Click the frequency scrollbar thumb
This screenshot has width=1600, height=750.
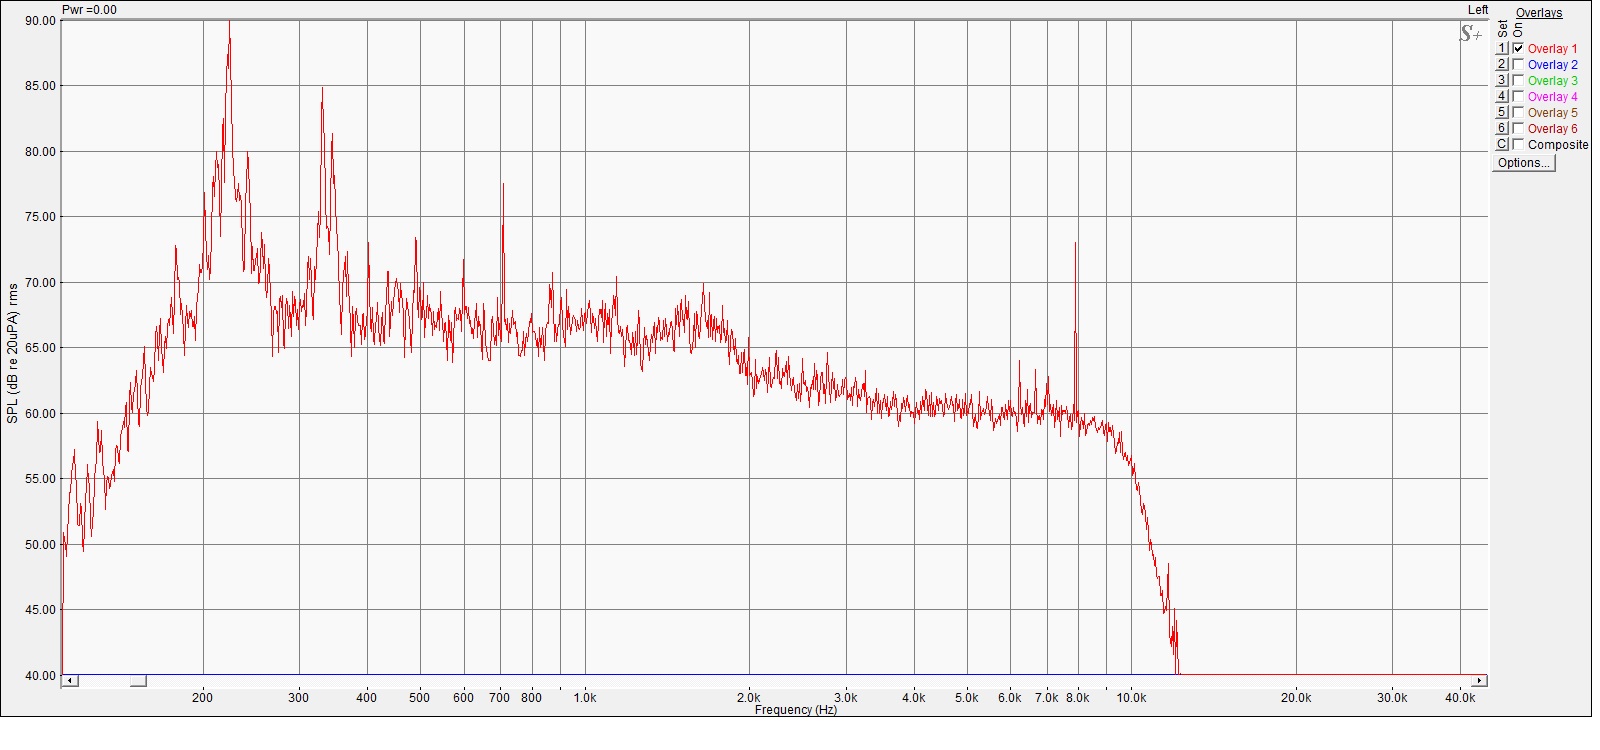[x=138, y=681]
